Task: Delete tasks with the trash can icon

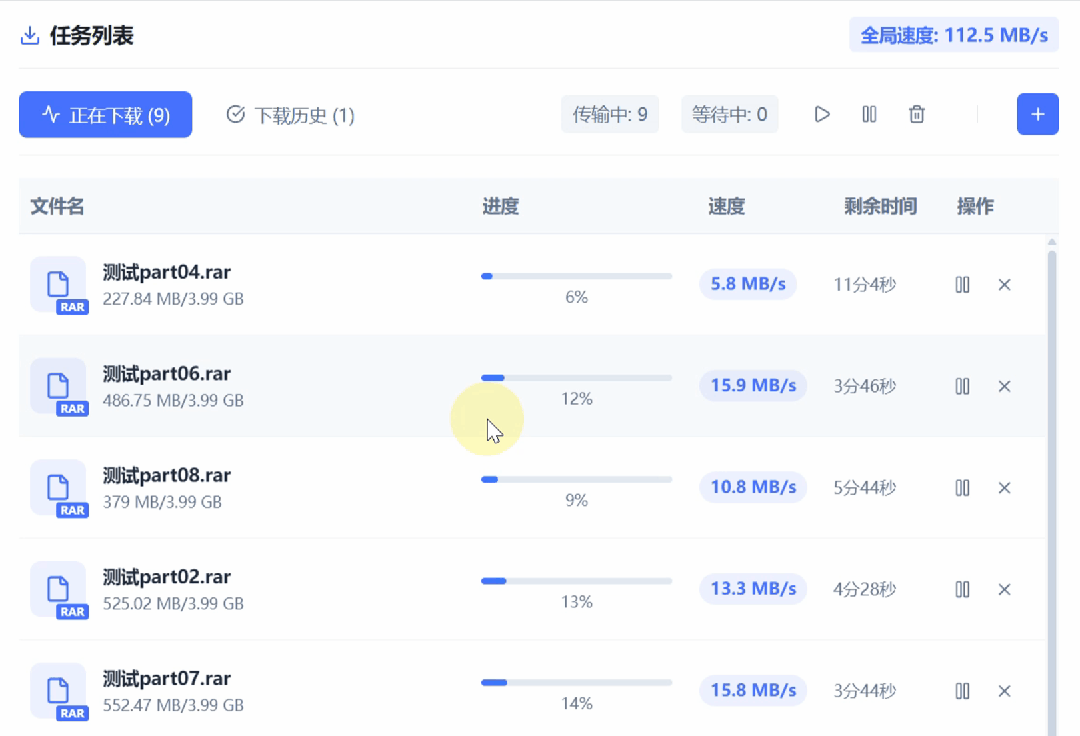Action: coord(916,114)
